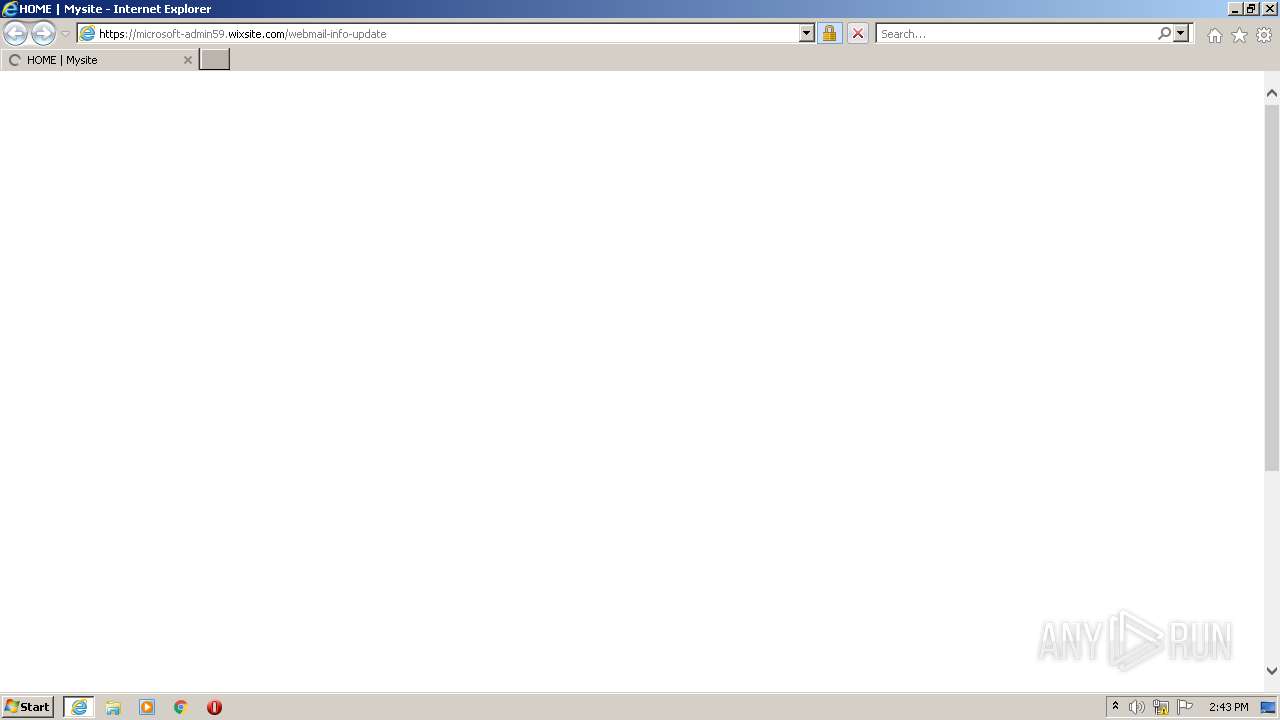Launch Google Chrome from taskbar

(181, 707)
